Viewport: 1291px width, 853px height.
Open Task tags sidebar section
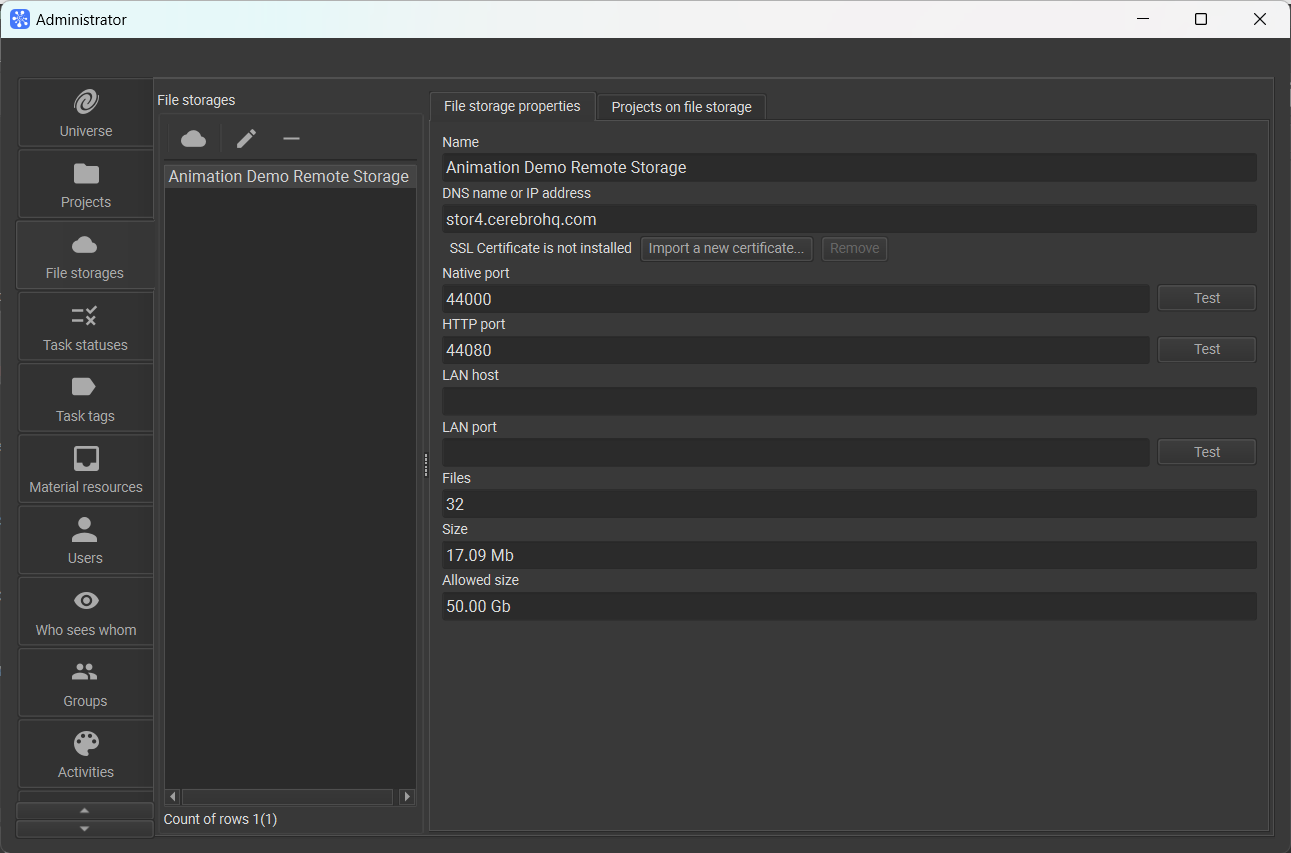pos(86,398)
